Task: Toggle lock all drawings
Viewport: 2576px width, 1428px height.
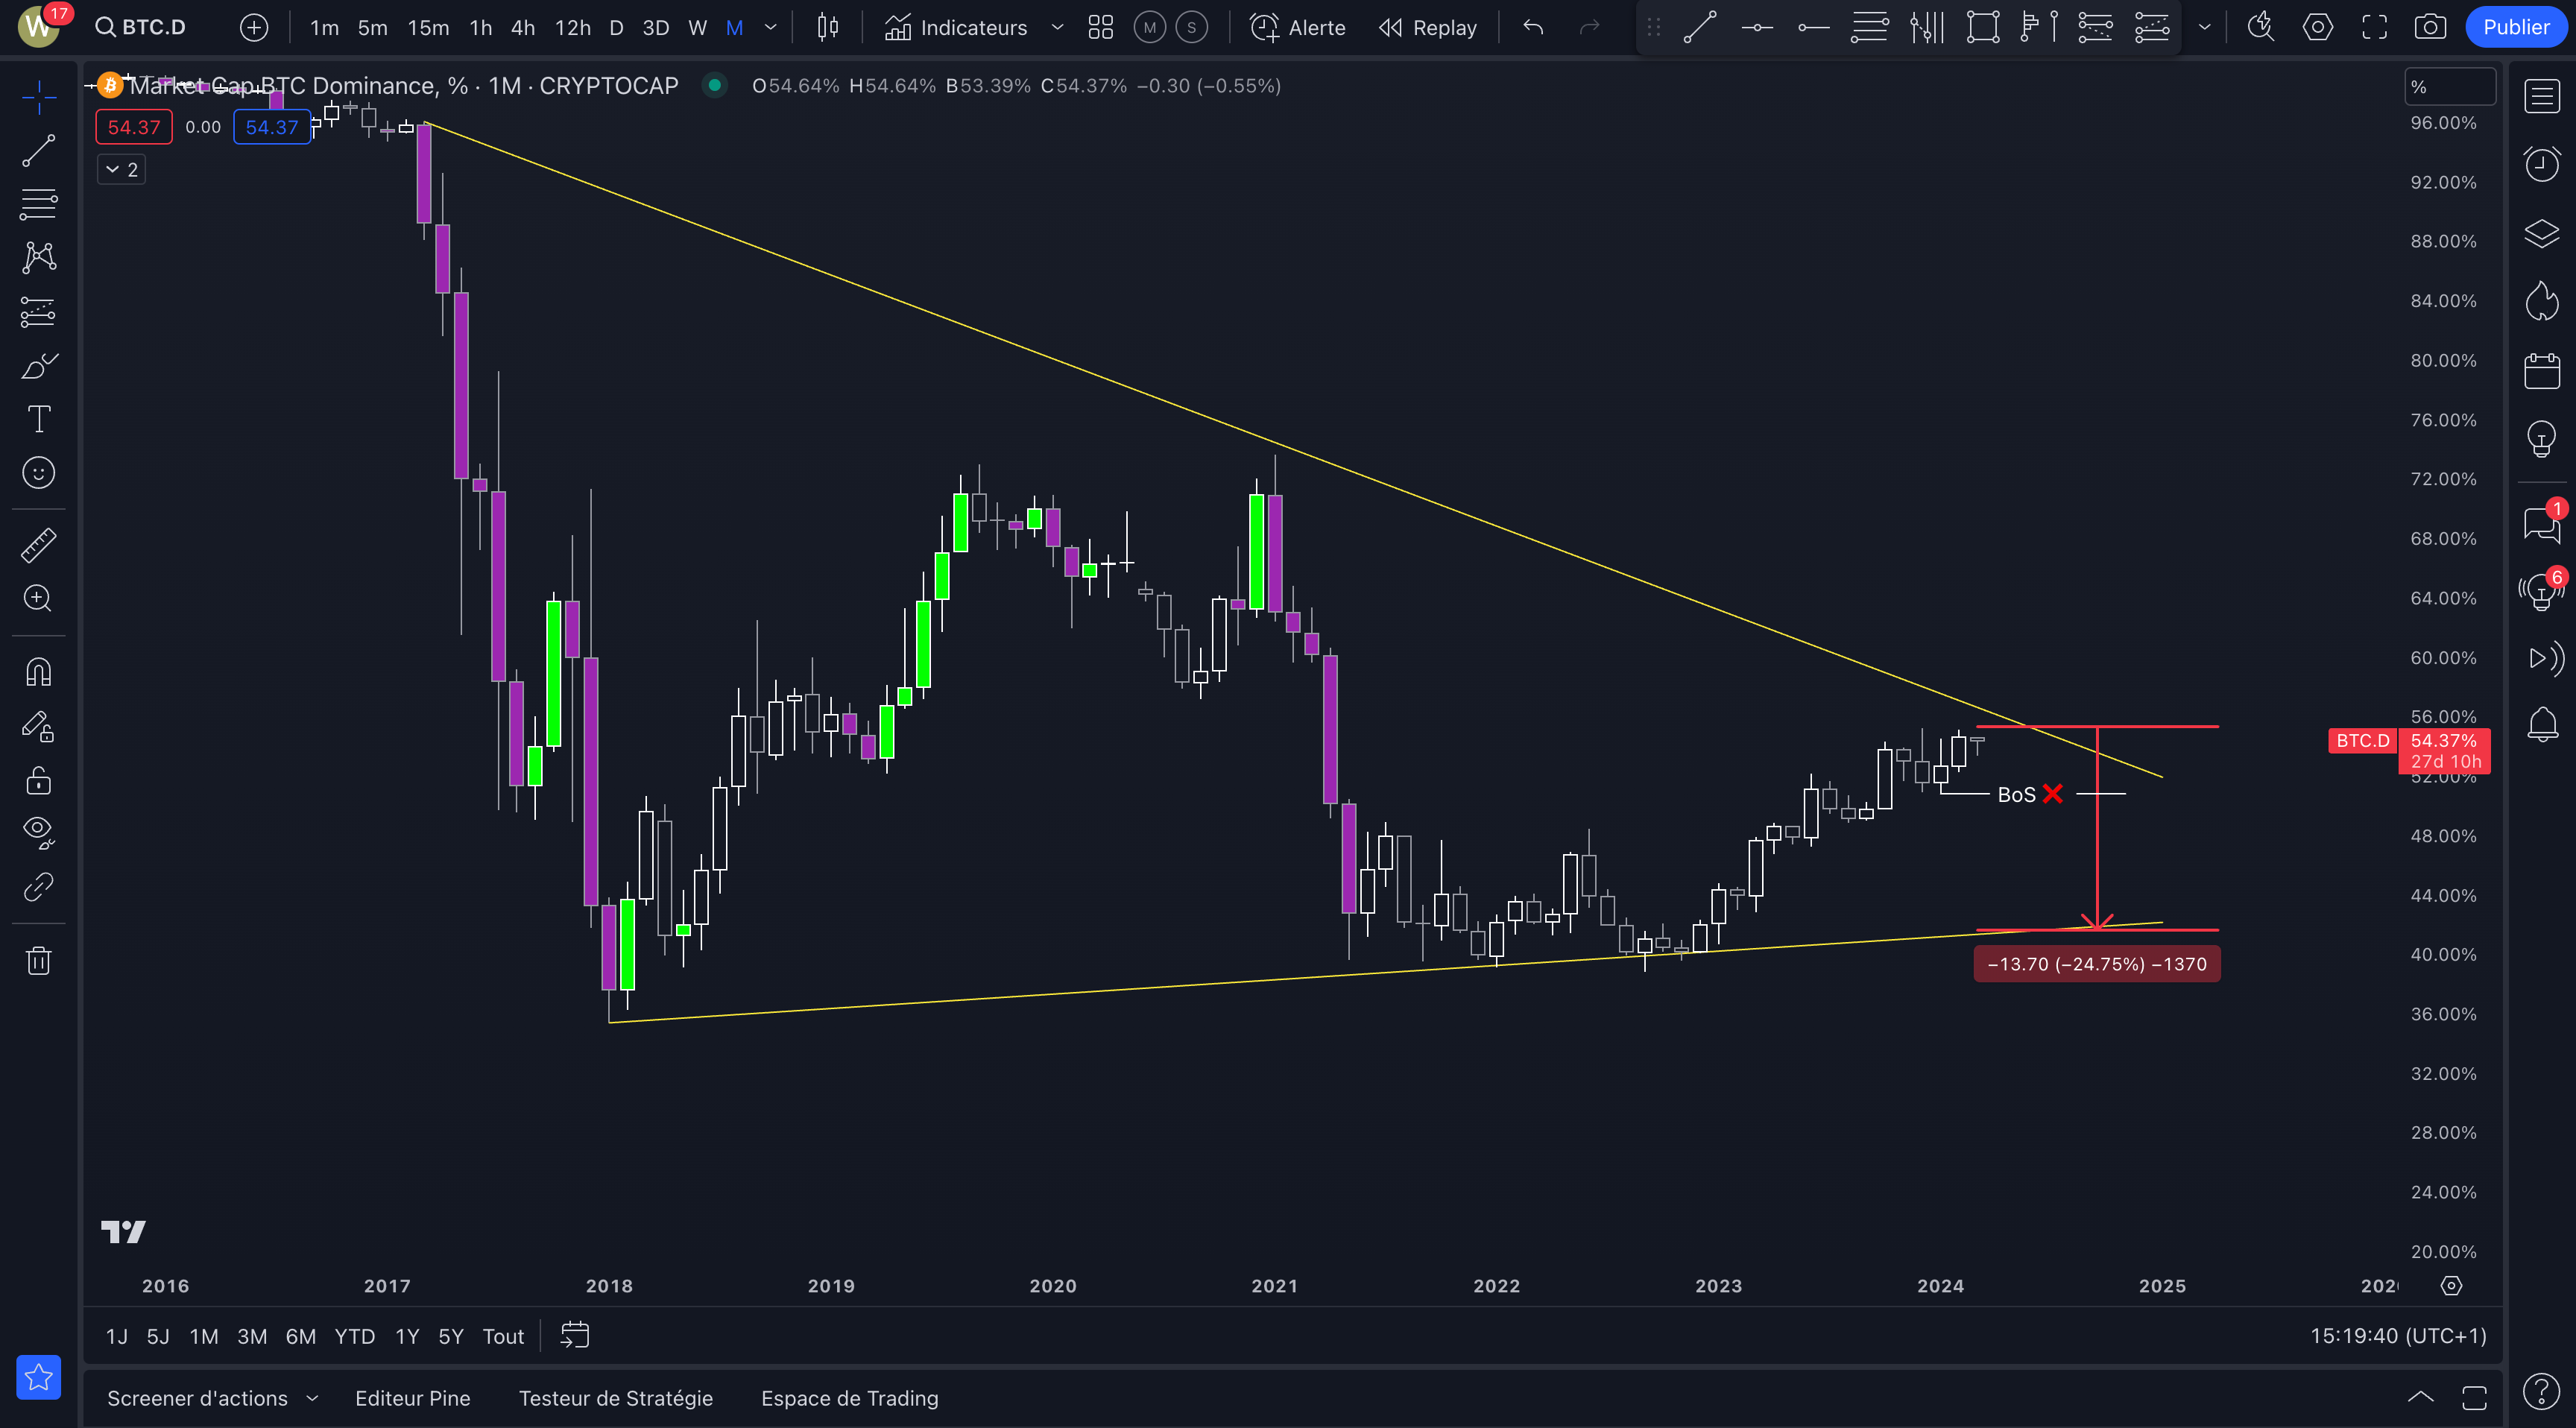Action: (39, 780)
